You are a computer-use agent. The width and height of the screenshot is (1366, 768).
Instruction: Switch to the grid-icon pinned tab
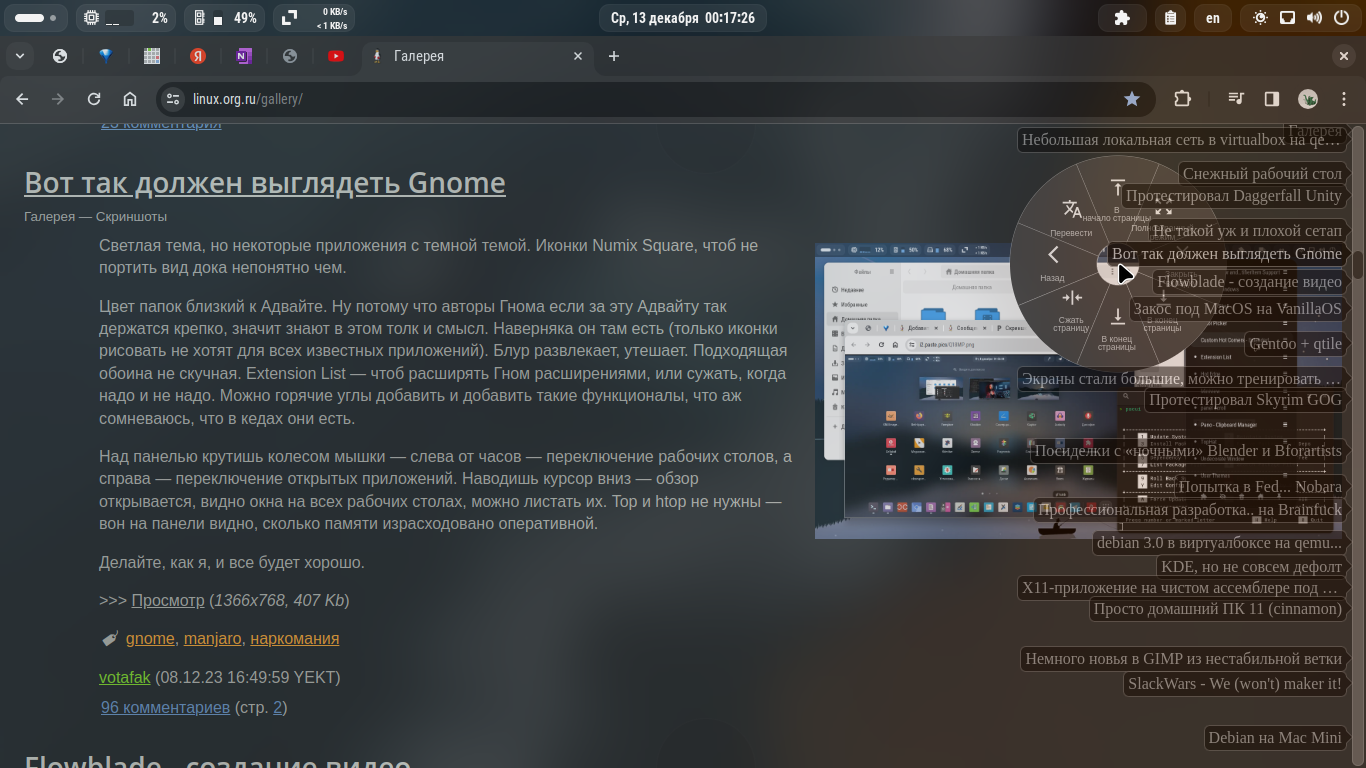pyautogui.click(x=152, y=56)
